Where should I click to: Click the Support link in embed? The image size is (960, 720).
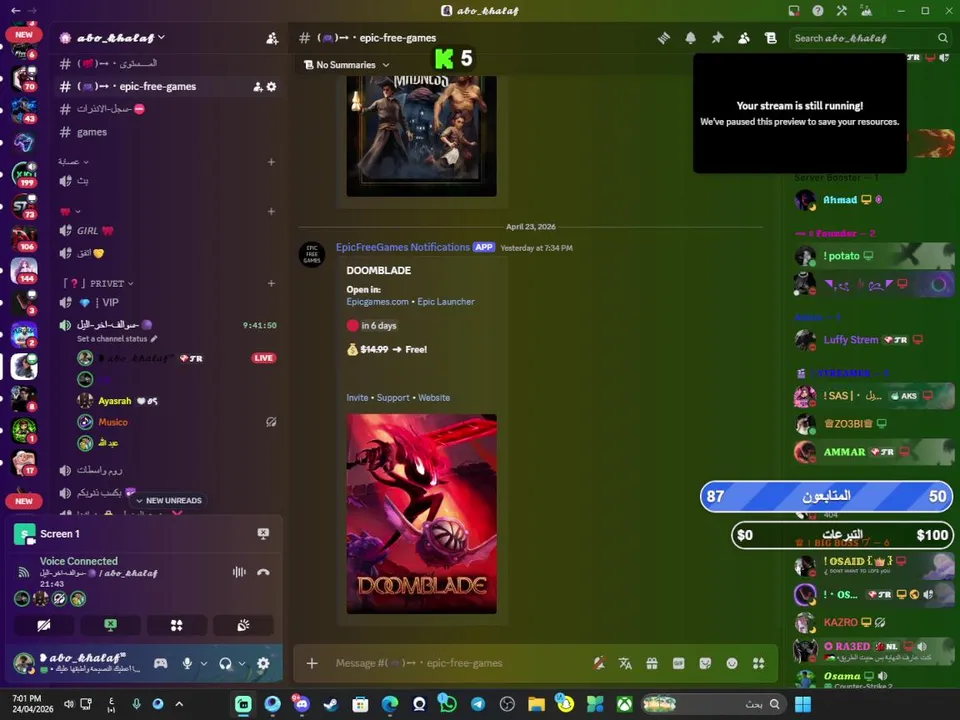393,398
